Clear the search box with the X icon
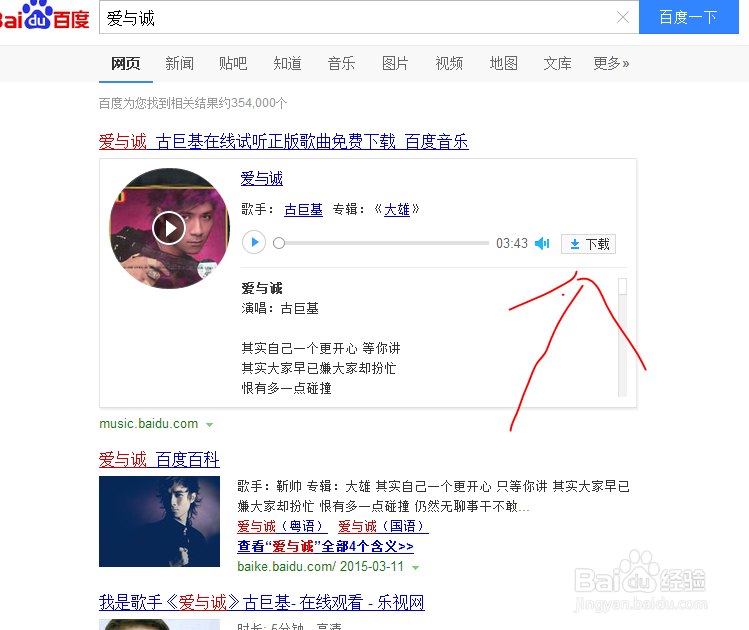This screenshot has height=630, width=749. (x=622, y=18)
